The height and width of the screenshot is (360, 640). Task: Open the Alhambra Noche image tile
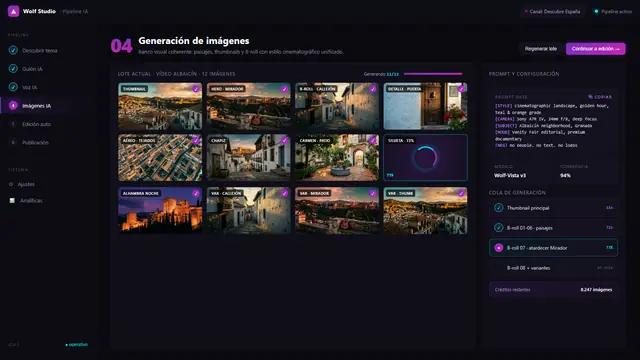coord(160,211)
